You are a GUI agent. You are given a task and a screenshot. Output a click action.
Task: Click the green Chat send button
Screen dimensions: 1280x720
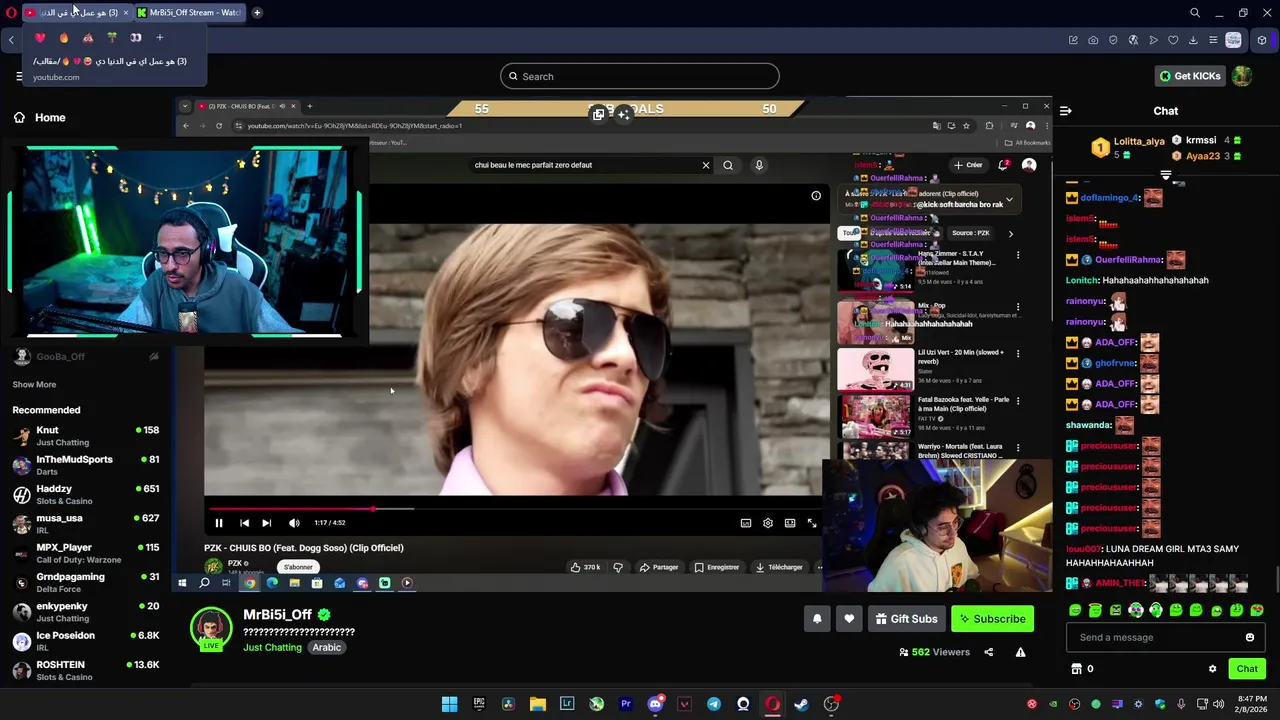(1247, 669)
